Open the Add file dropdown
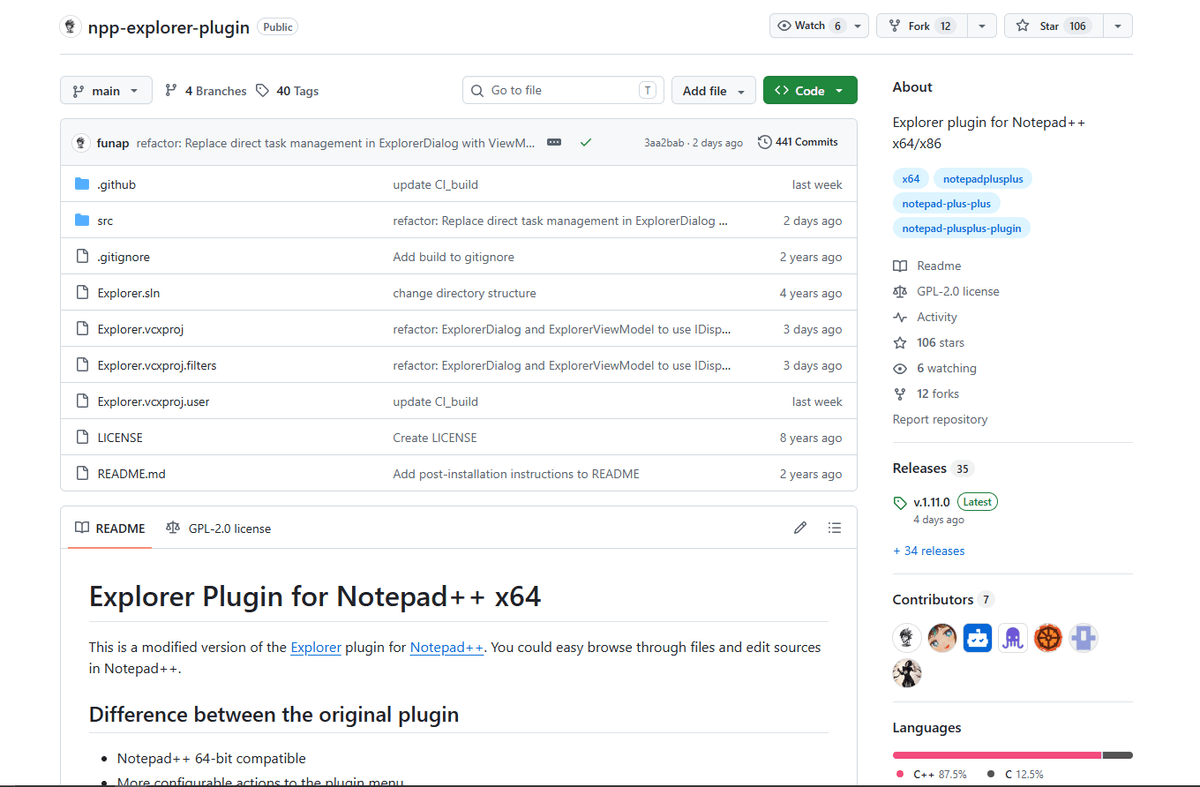The height and width of the screenshot is (787, 1200). [x=713, y=91]
